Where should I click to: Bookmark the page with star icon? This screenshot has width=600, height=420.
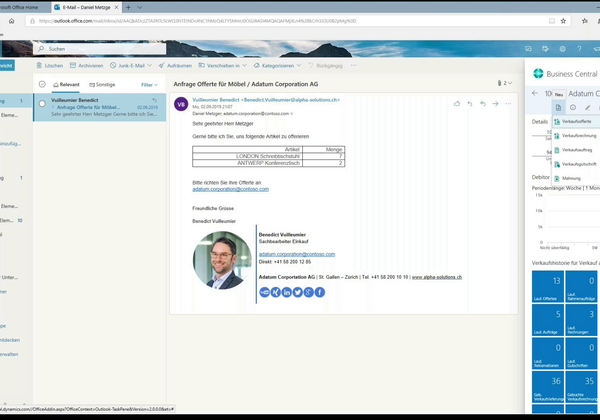pyautogui.click(x=563, y=21)
